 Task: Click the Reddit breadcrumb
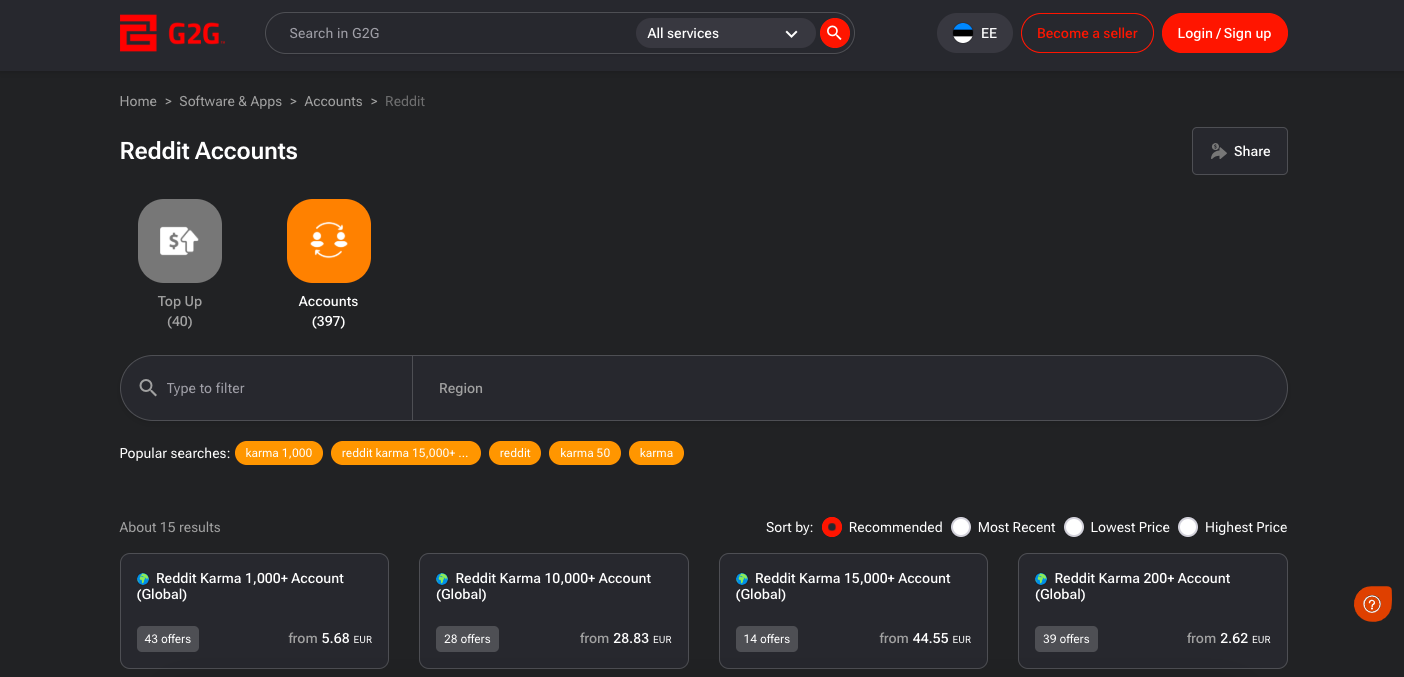(x=405, y=101)
